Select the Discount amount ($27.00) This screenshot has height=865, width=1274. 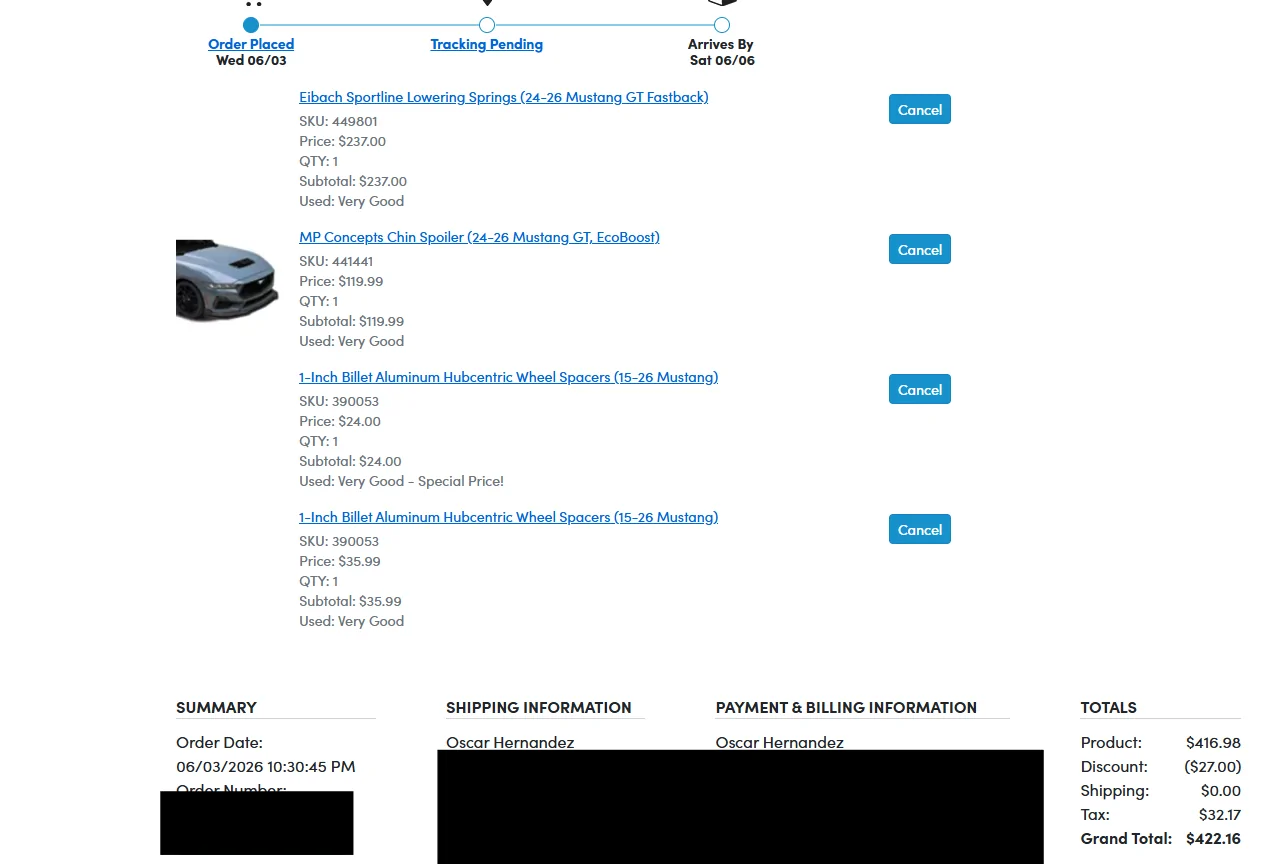click(x=1212, y=766)
